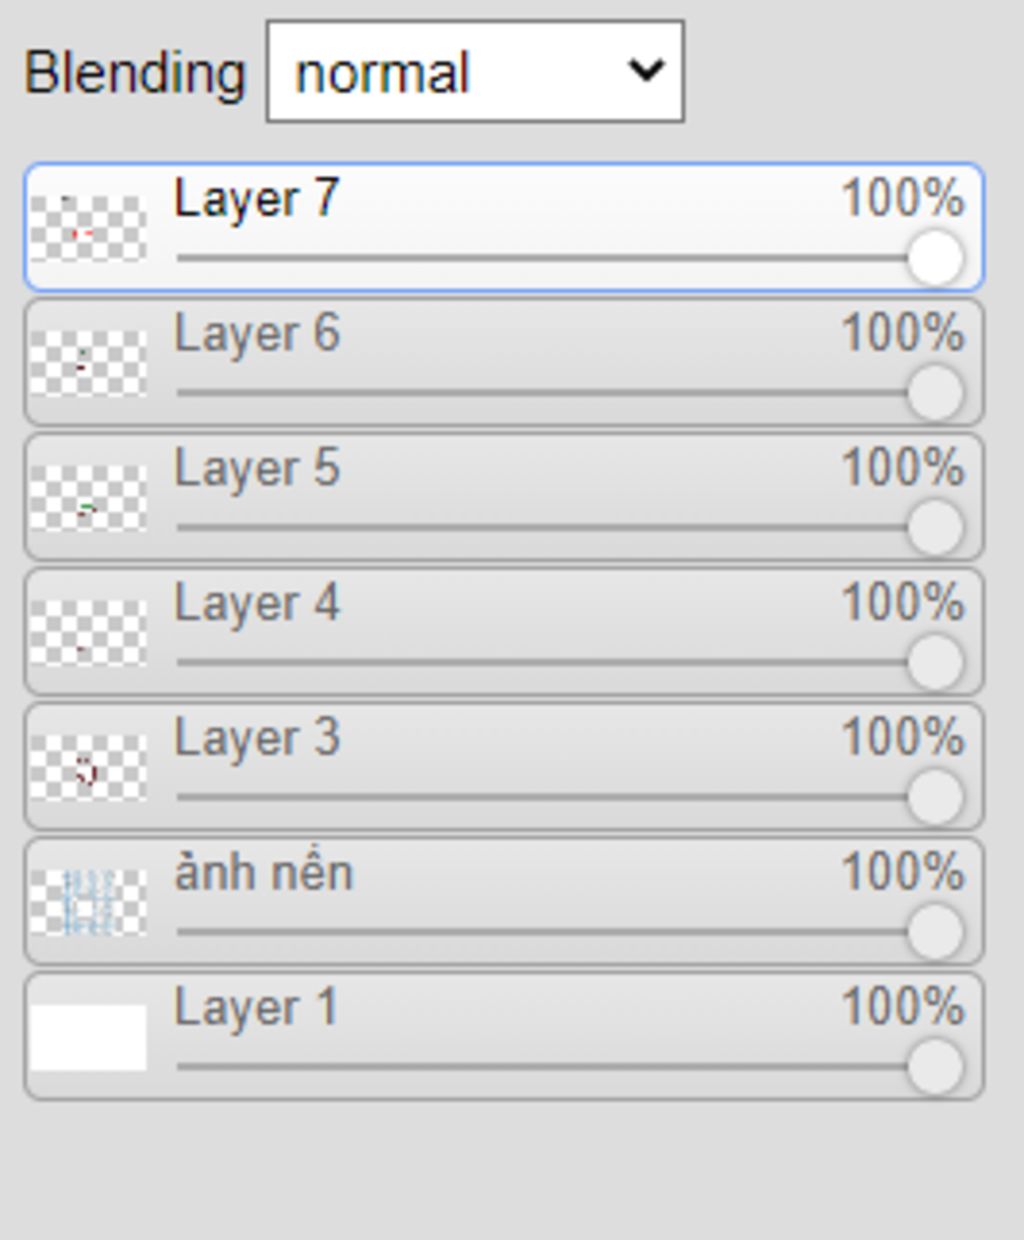
Task: Click the Layer 6 thumbnail
Action: [x=88, y=363]
